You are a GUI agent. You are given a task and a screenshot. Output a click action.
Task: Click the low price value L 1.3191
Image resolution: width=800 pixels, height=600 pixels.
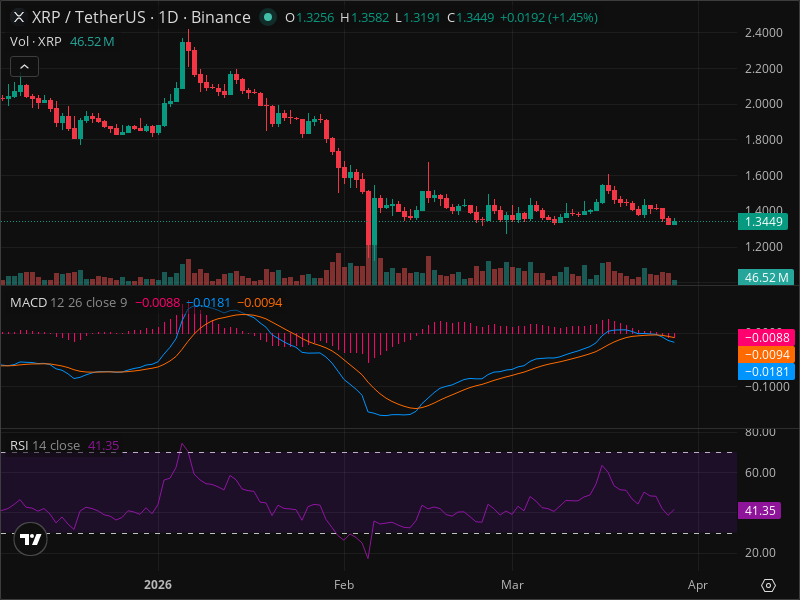coord(417,17)
